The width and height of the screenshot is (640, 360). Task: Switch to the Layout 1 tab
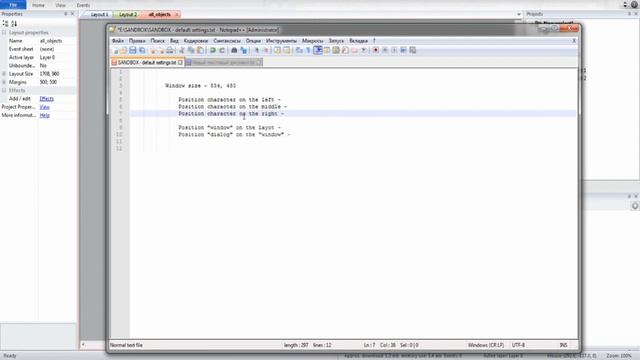click(x=99, y=14)
